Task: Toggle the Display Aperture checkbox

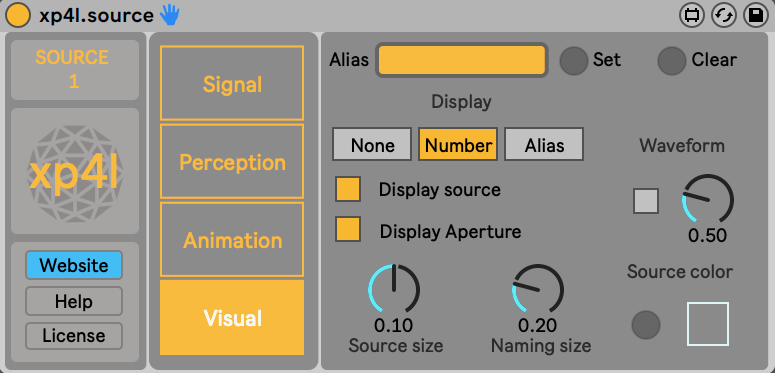Action: 348,229
